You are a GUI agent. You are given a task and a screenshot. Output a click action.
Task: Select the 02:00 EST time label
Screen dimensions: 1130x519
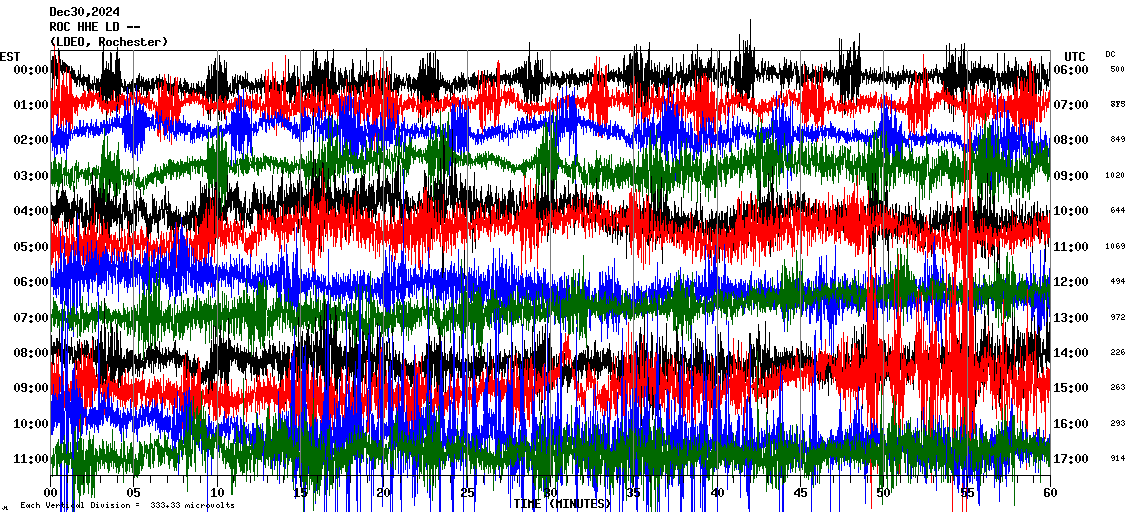tap(30, 140)
